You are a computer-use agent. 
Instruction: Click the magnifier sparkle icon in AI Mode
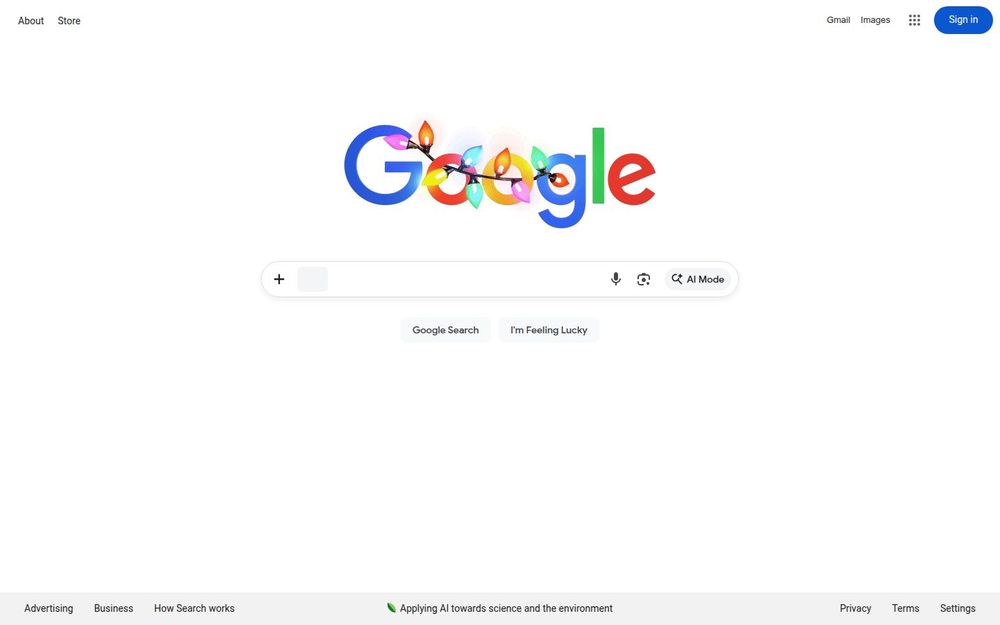click(677, 279)
